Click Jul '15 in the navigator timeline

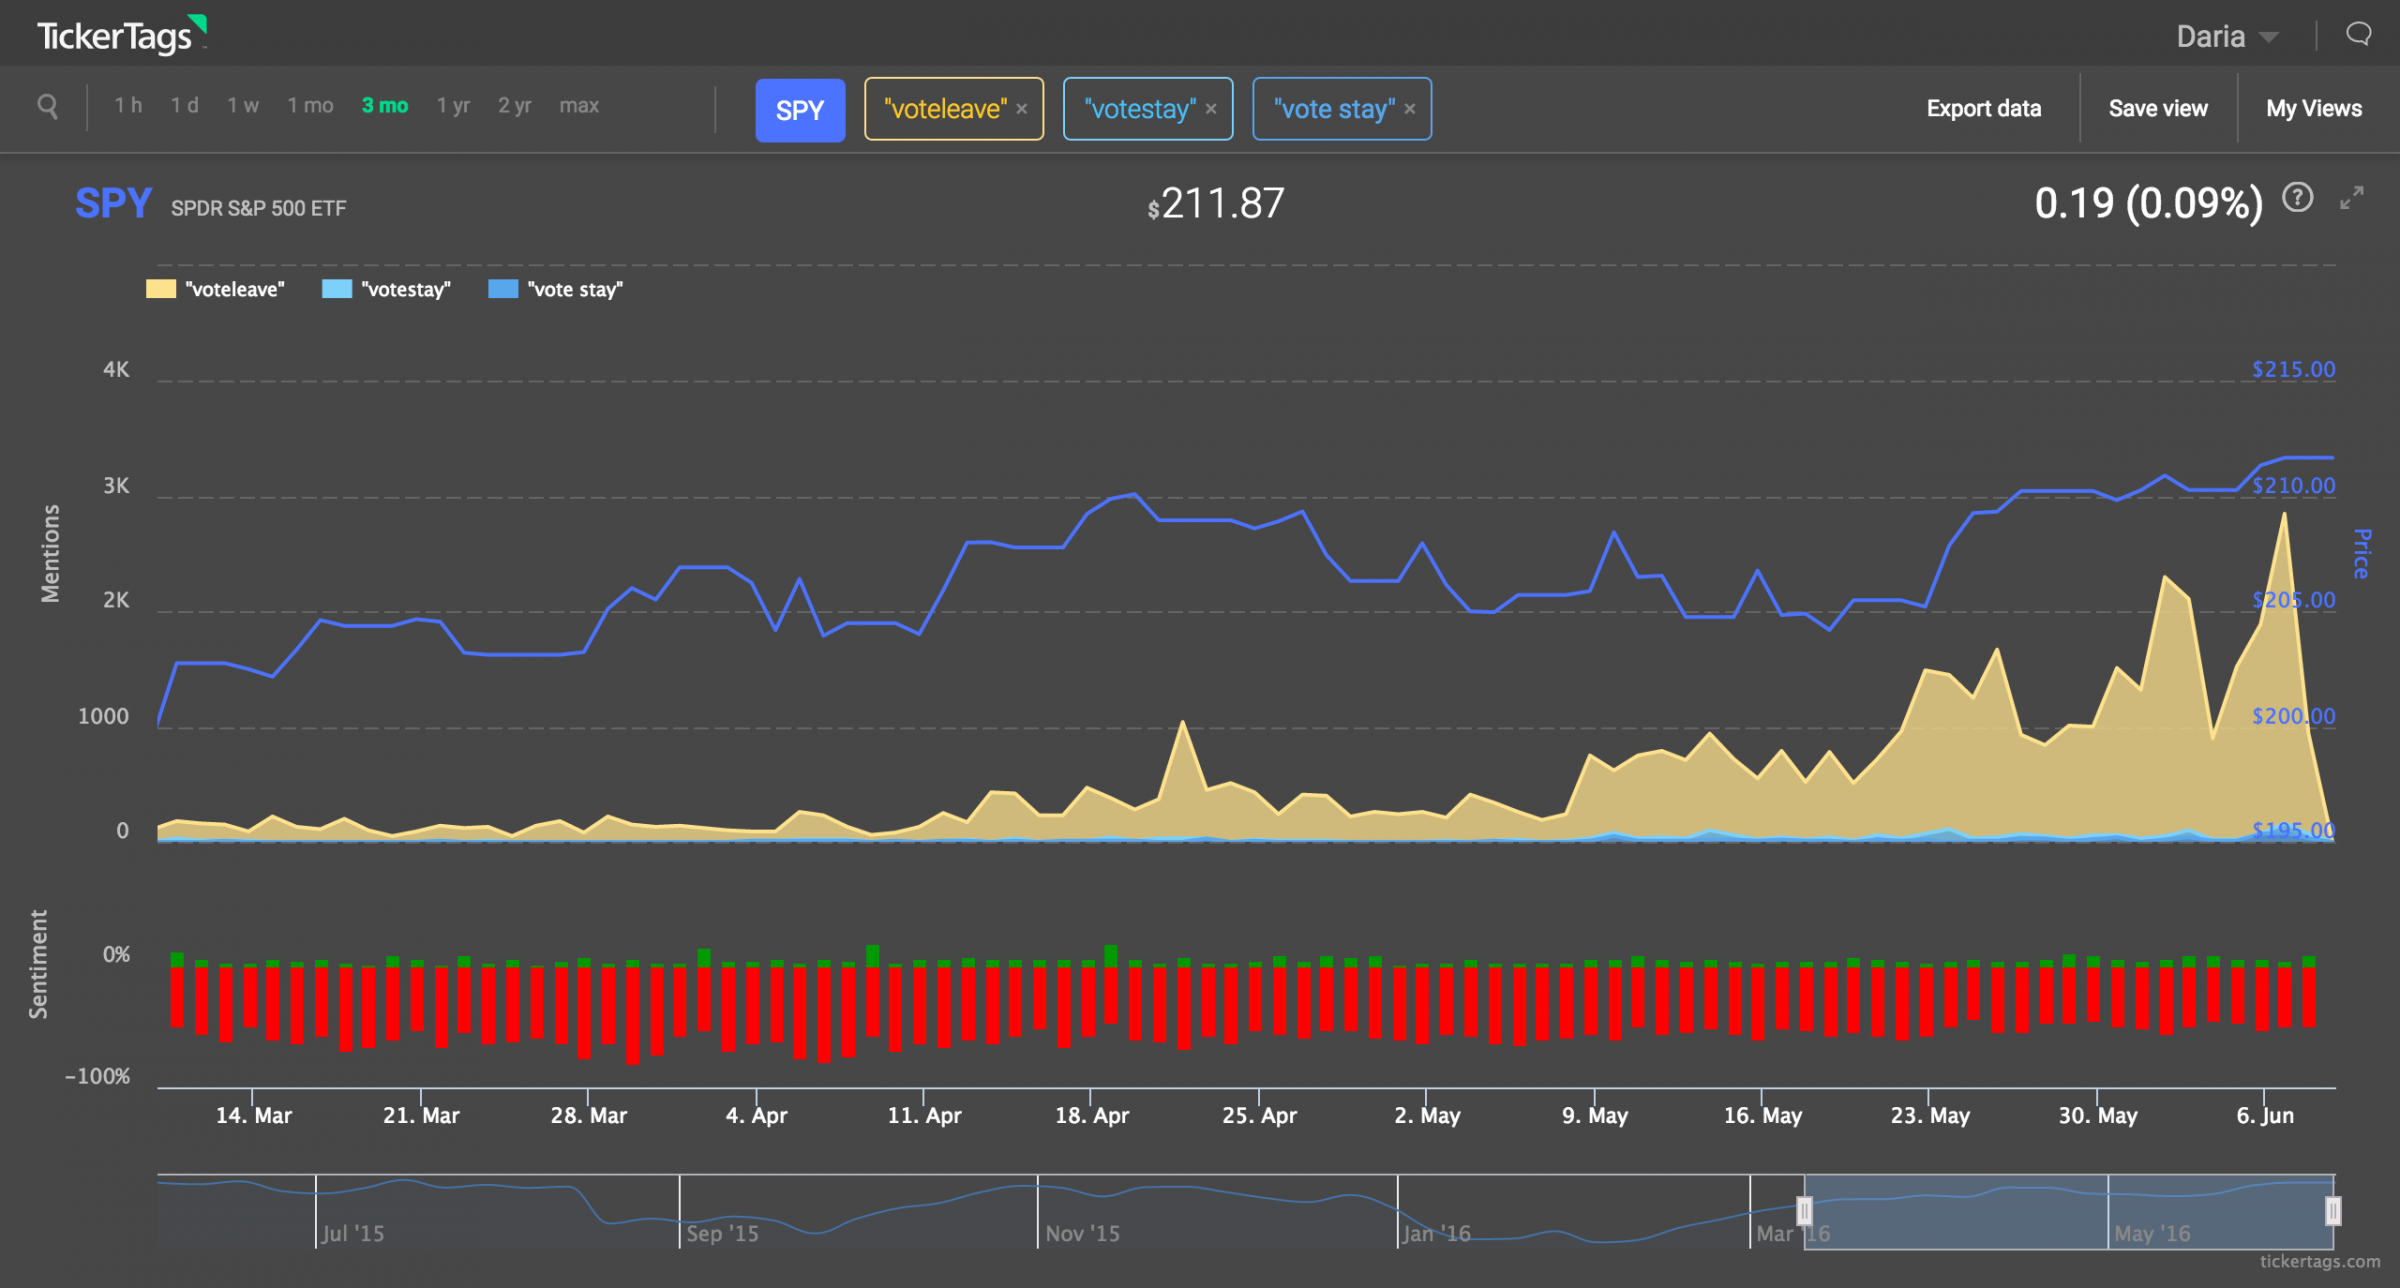[x=353, y=1233]
